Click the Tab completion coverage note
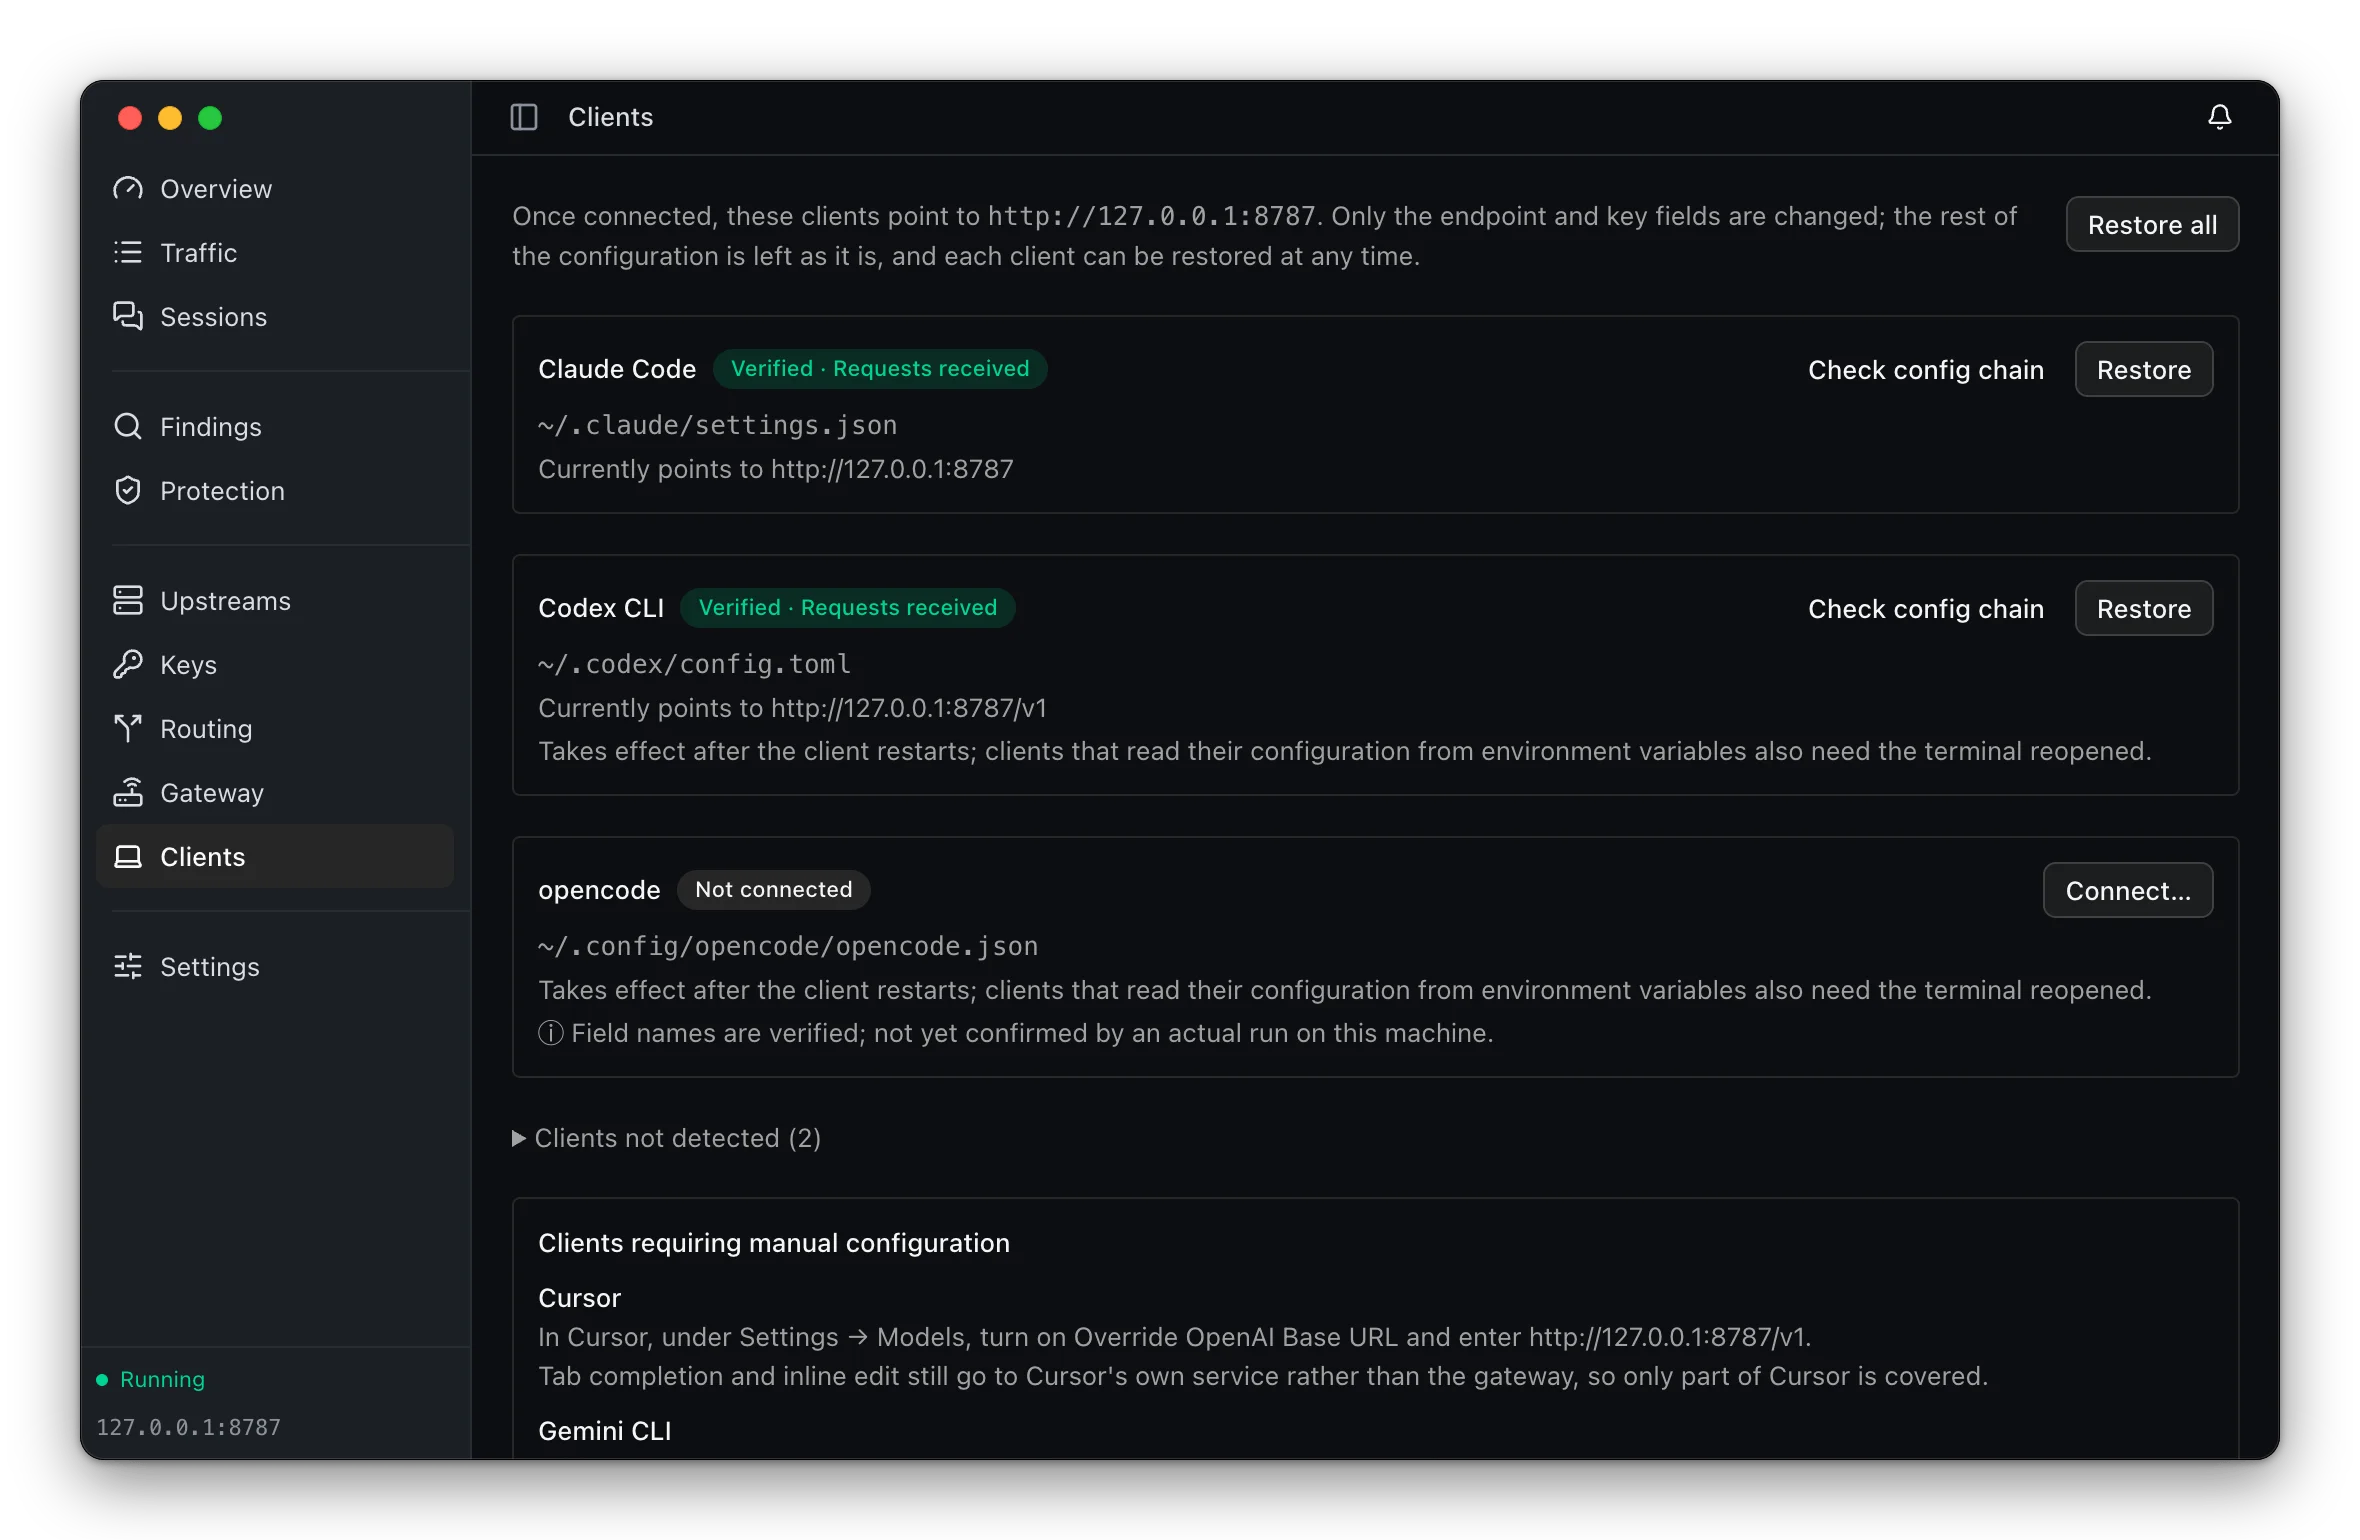The image size is (2360, 1540). 1263,1377
